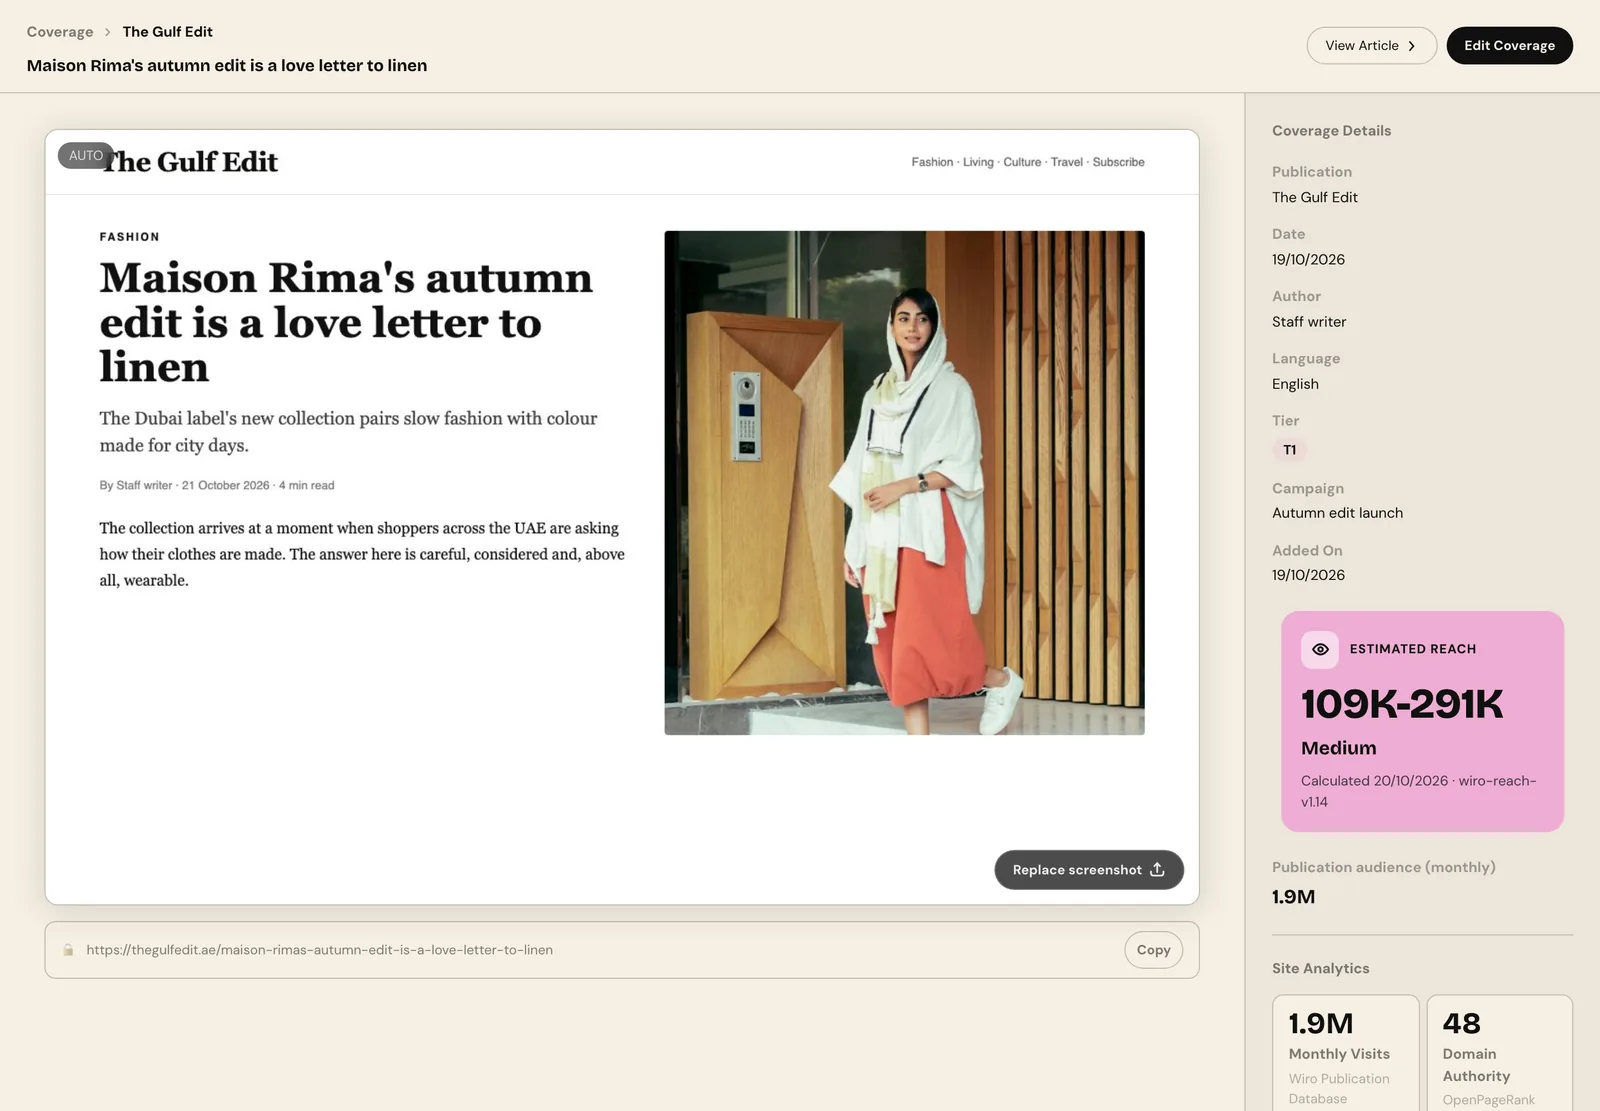Click the byline '21 October 2026' text

pyautogui.click(x=225, y=485)
